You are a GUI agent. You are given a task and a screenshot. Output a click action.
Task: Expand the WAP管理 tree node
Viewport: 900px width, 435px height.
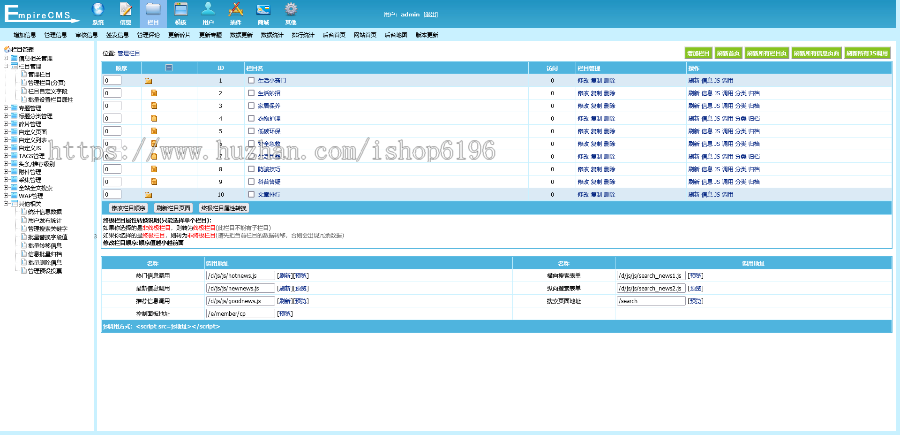pyautogui.click(x=6, y=196)
